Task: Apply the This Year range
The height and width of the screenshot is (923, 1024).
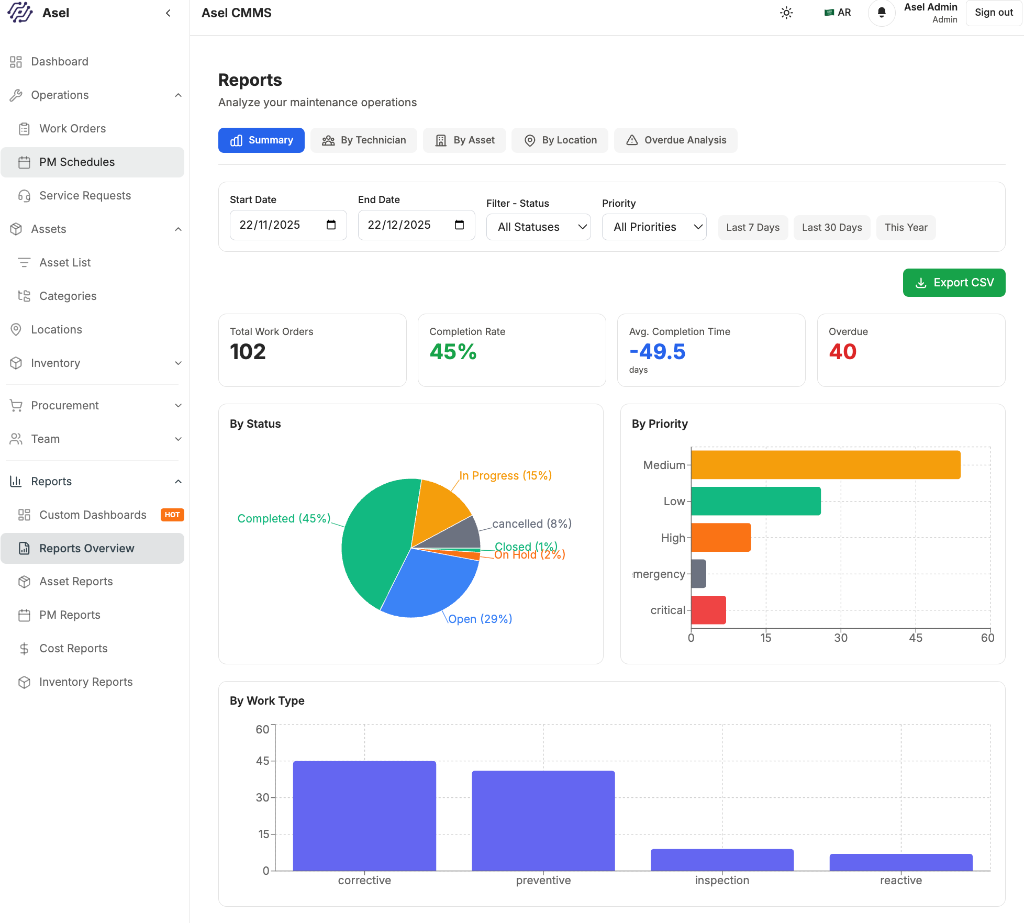Action: tap(906, 227)
